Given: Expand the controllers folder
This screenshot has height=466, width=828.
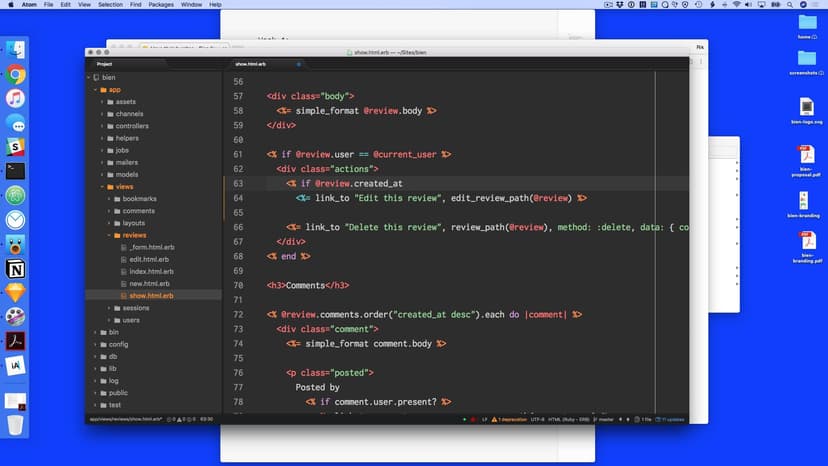Looking at the screenshot, I should (131, 126).
